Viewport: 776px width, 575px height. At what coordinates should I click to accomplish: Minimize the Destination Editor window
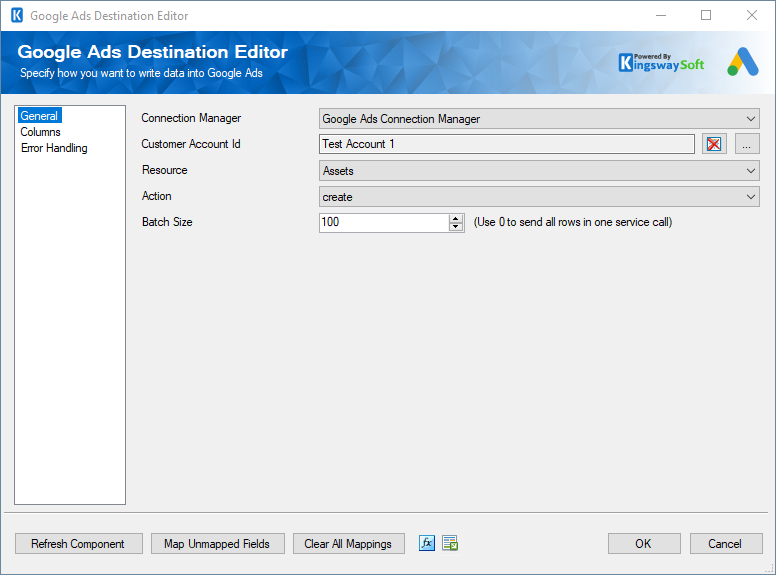click(661, 15)
